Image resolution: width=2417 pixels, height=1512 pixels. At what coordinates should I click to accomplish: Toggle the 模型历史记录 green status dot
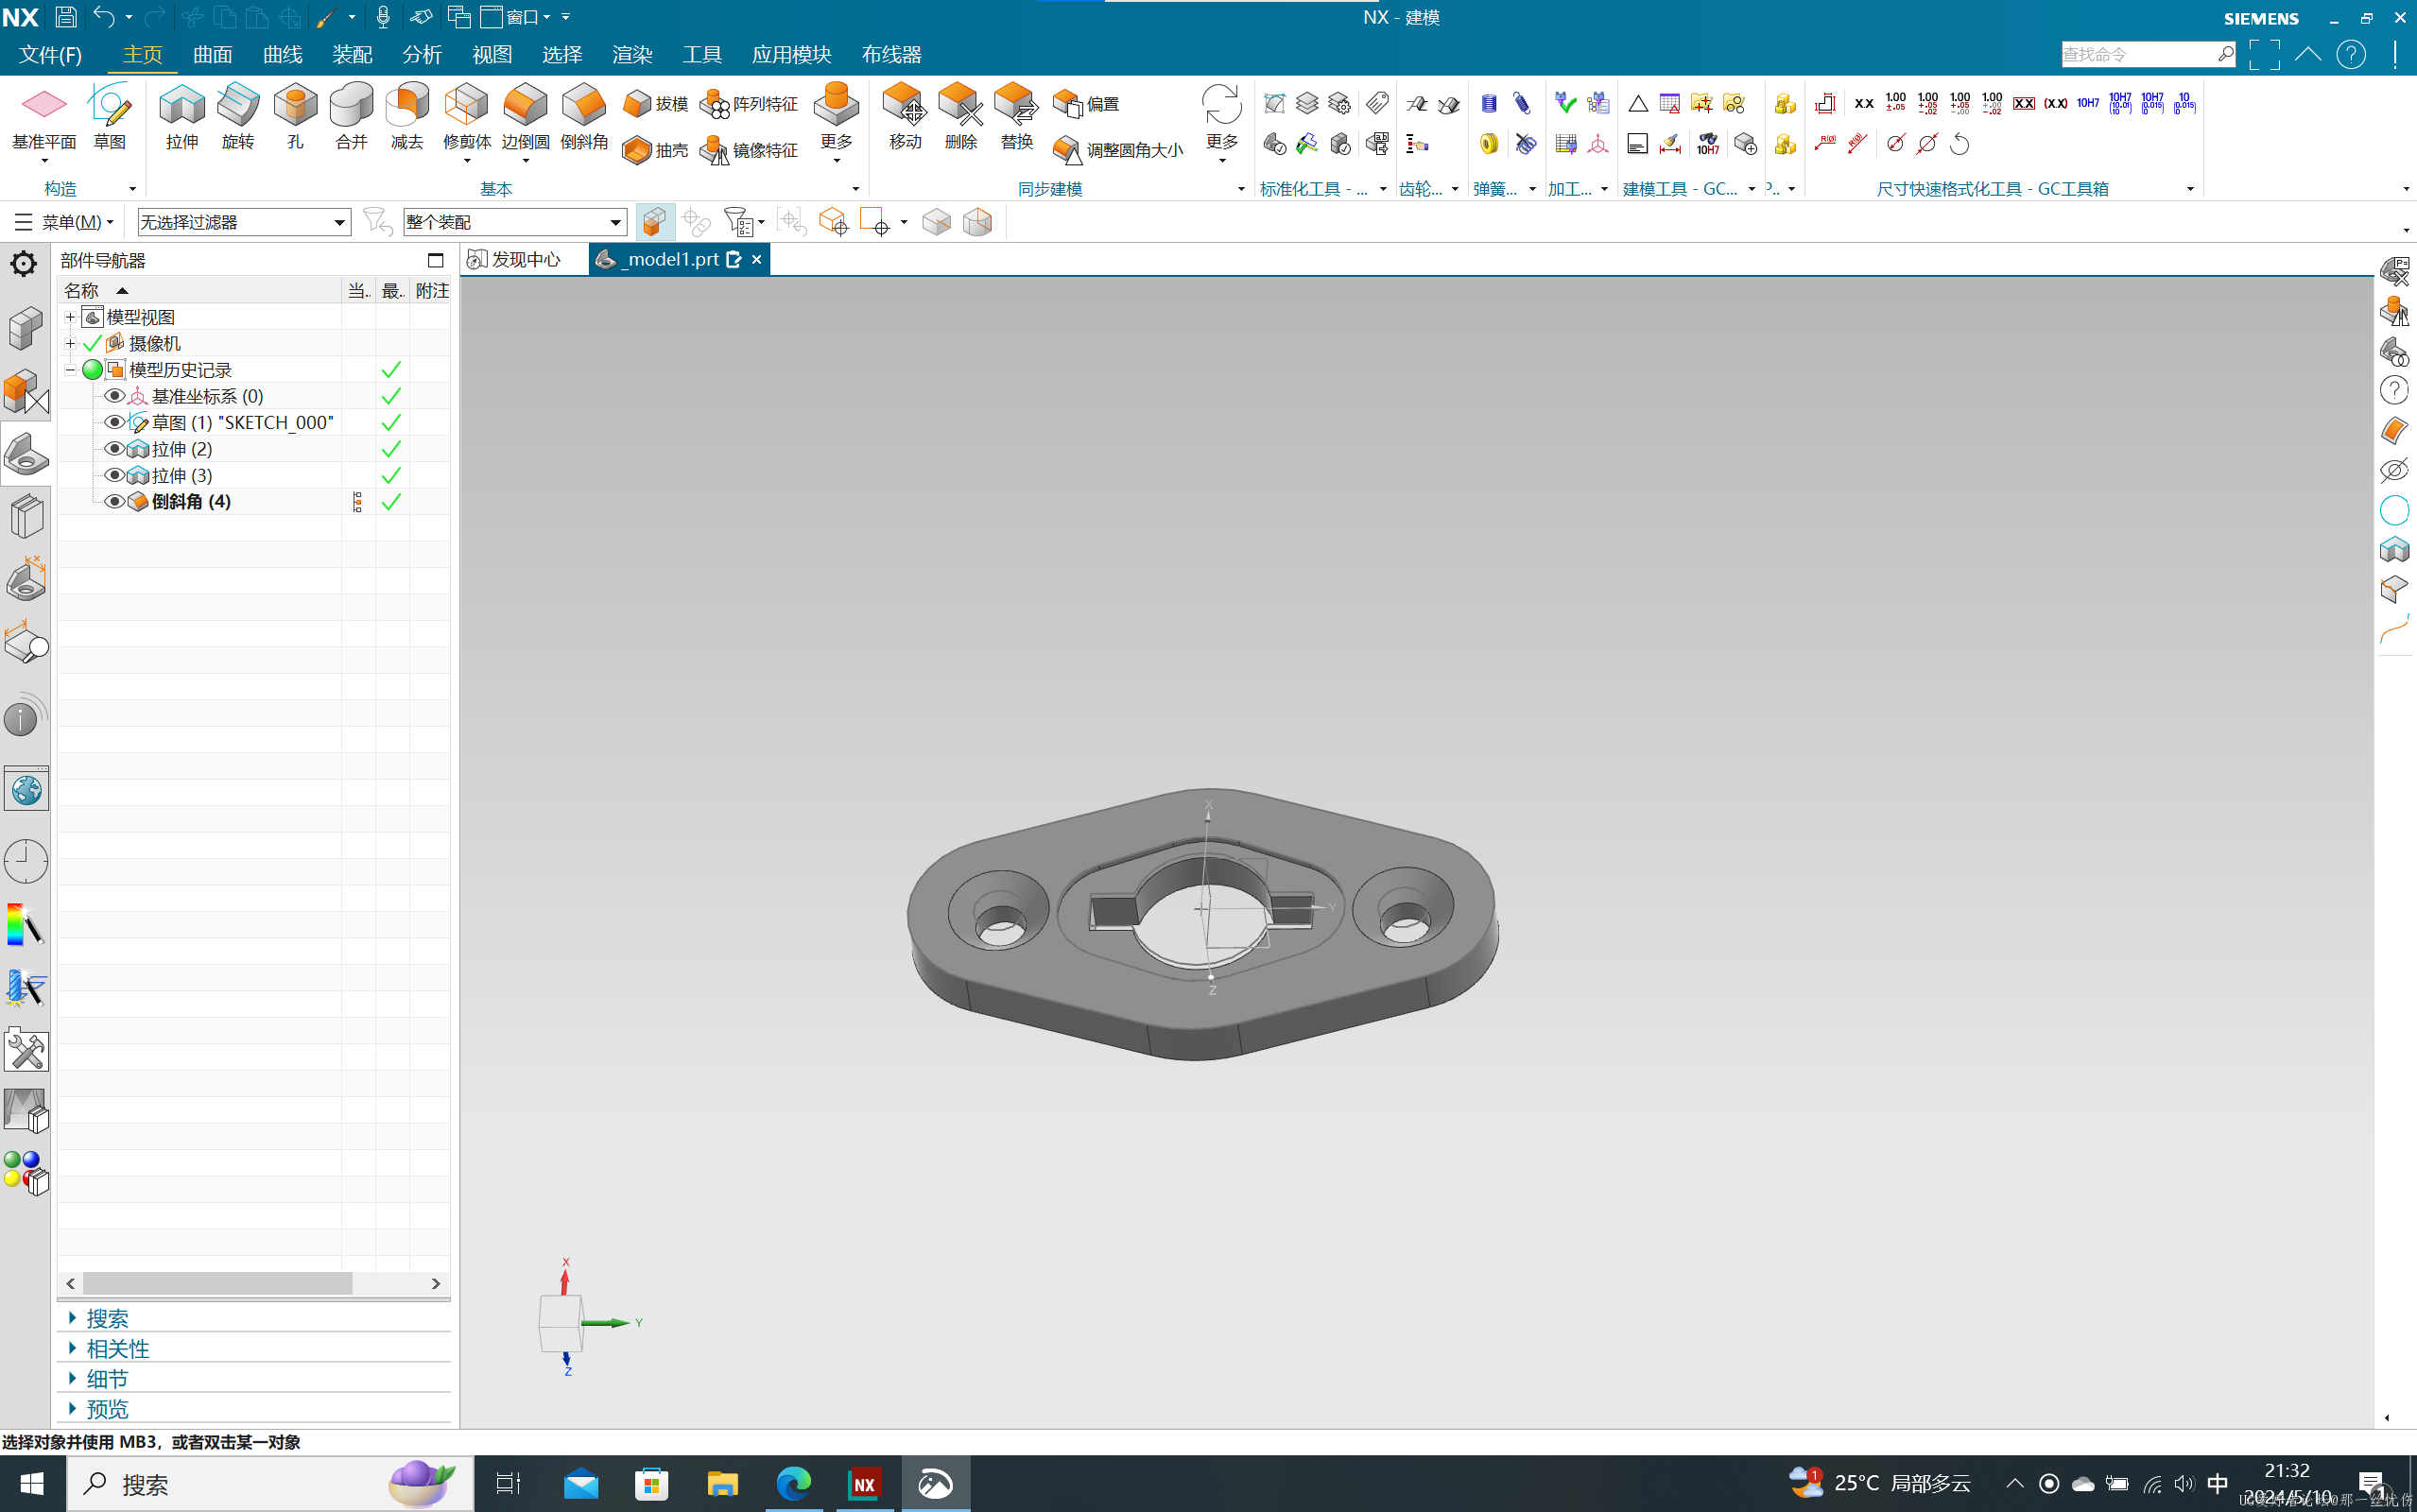(92, 370)
